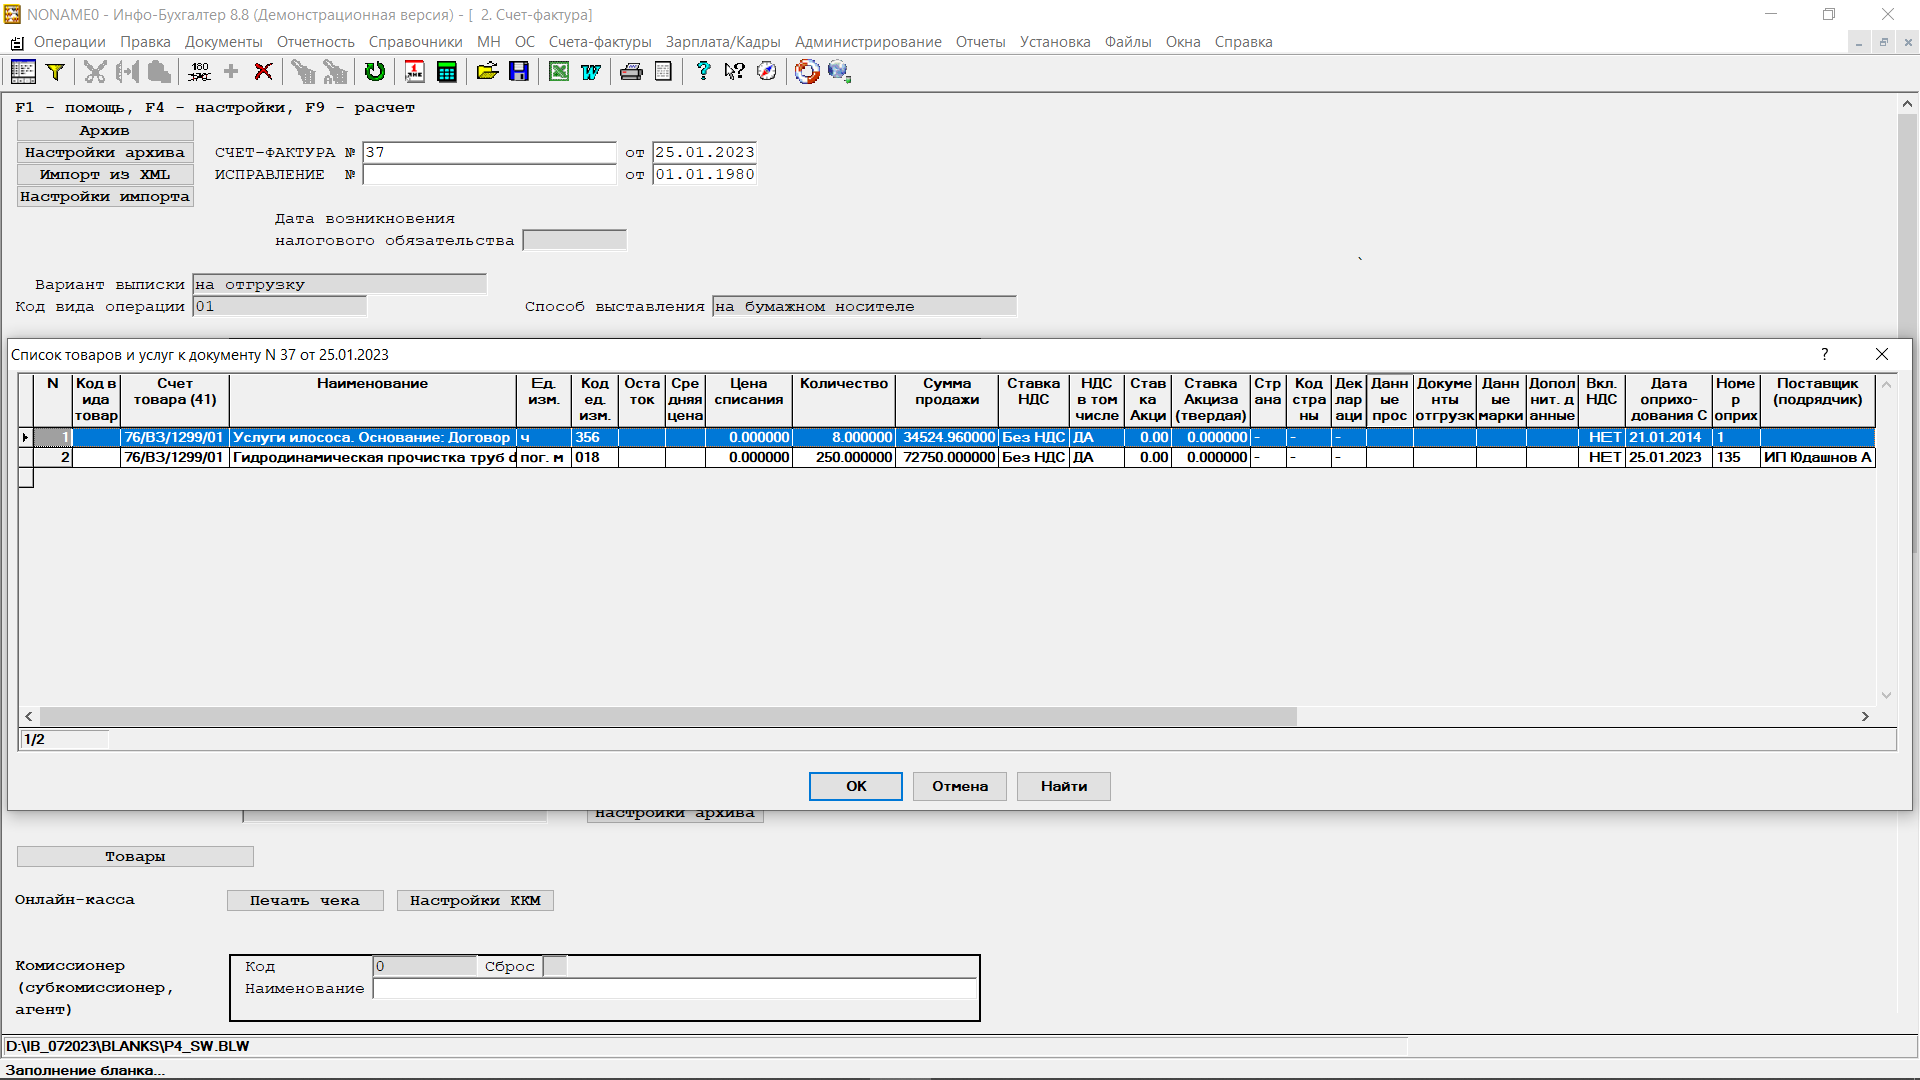Click the blue floppy save icon
Image resolution: width=1920 pixels, height=1080 pixels.
click(x=519, y=71)
